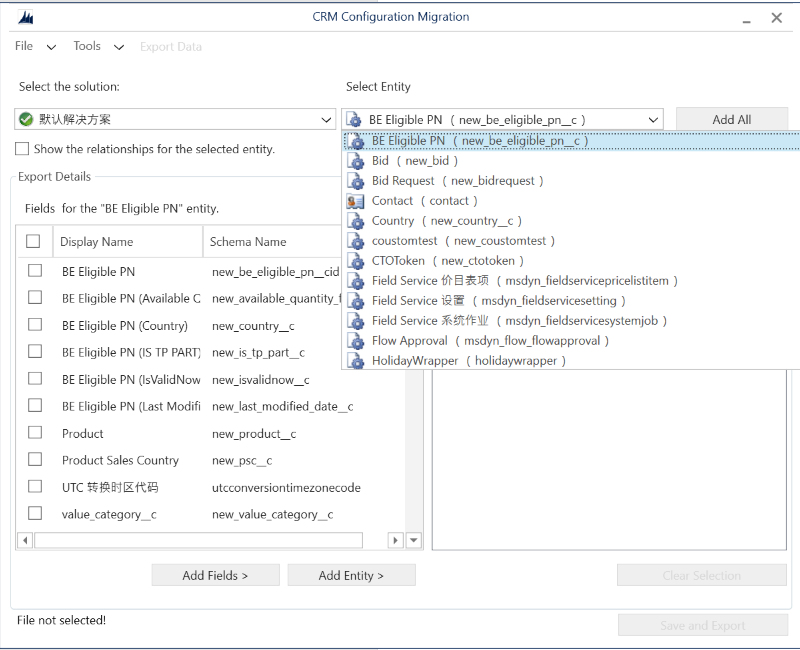This screenshot has width=800, height=650.
Task: Click the green checkmark icon in solution selector
Action: click(x=26, y=119)
